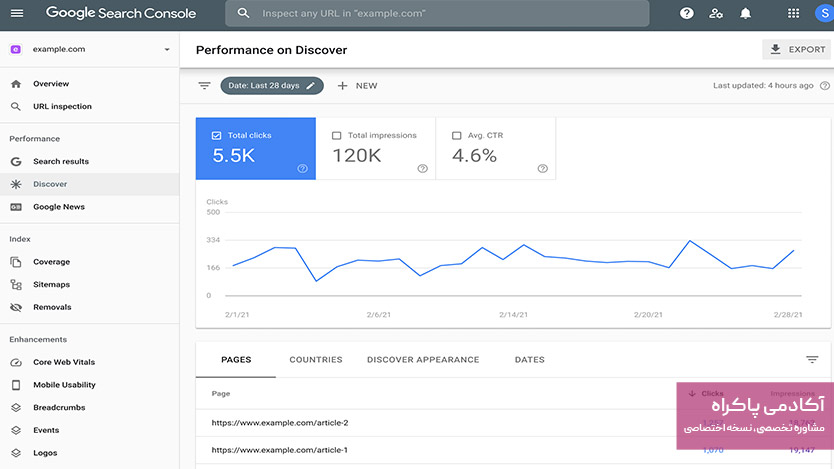Open the Coverage report

coord(52,262)
